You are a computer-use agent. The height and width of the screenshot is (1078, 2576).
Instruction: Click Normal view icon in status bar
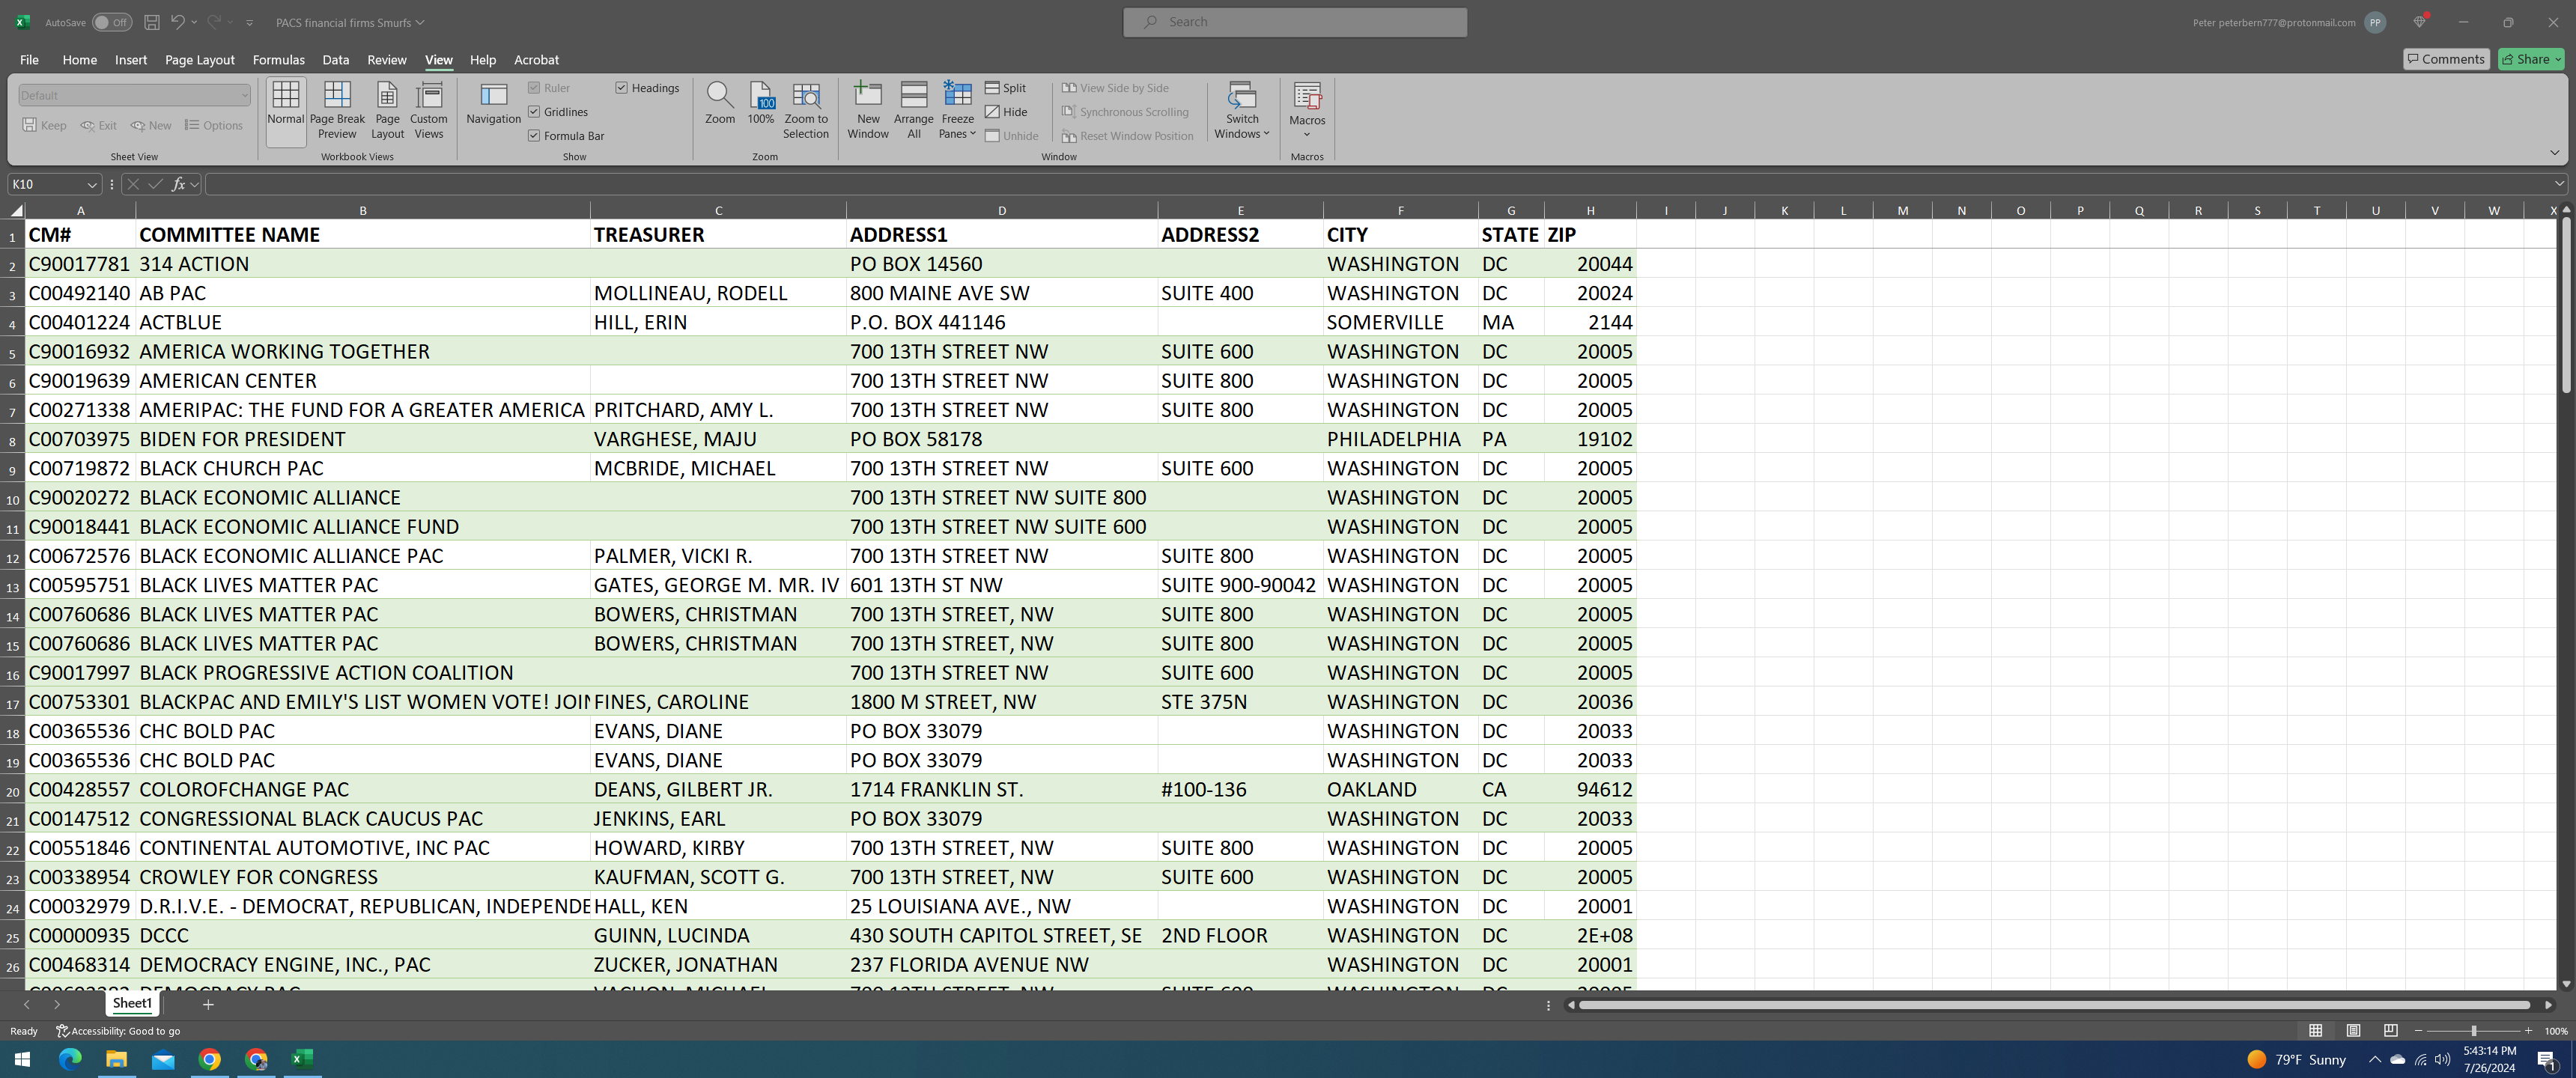(2316, 1031)
